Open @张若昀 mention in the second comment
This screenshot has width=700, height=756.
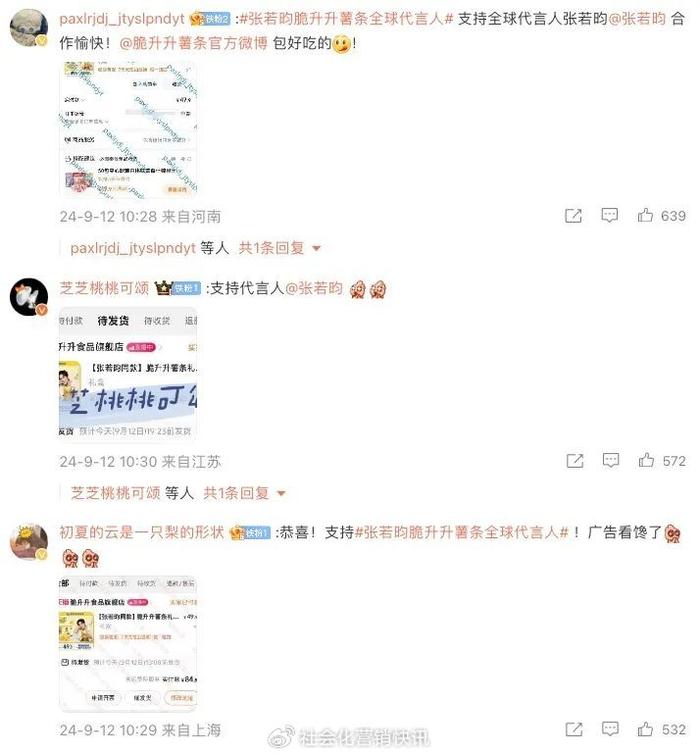314,288
